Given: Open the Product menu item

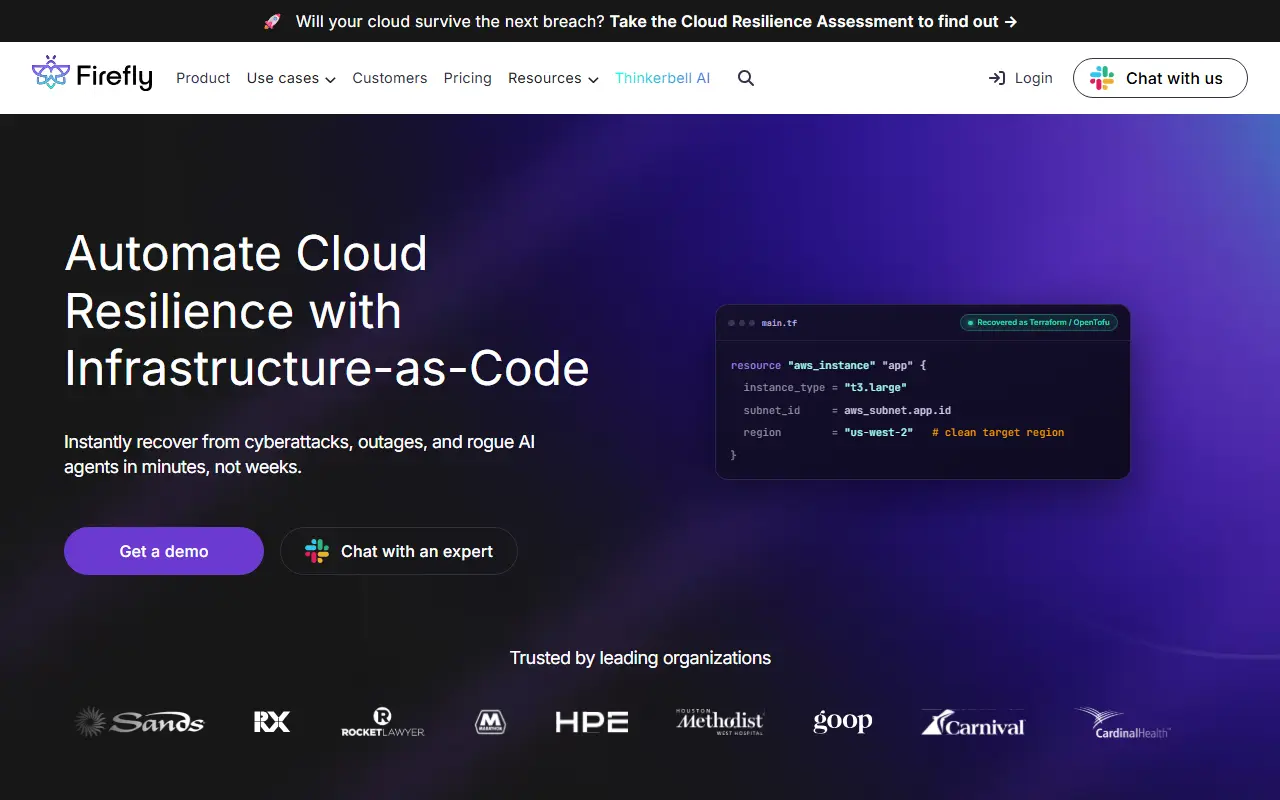Looking at the screenshot, I should tap(203, 78).
